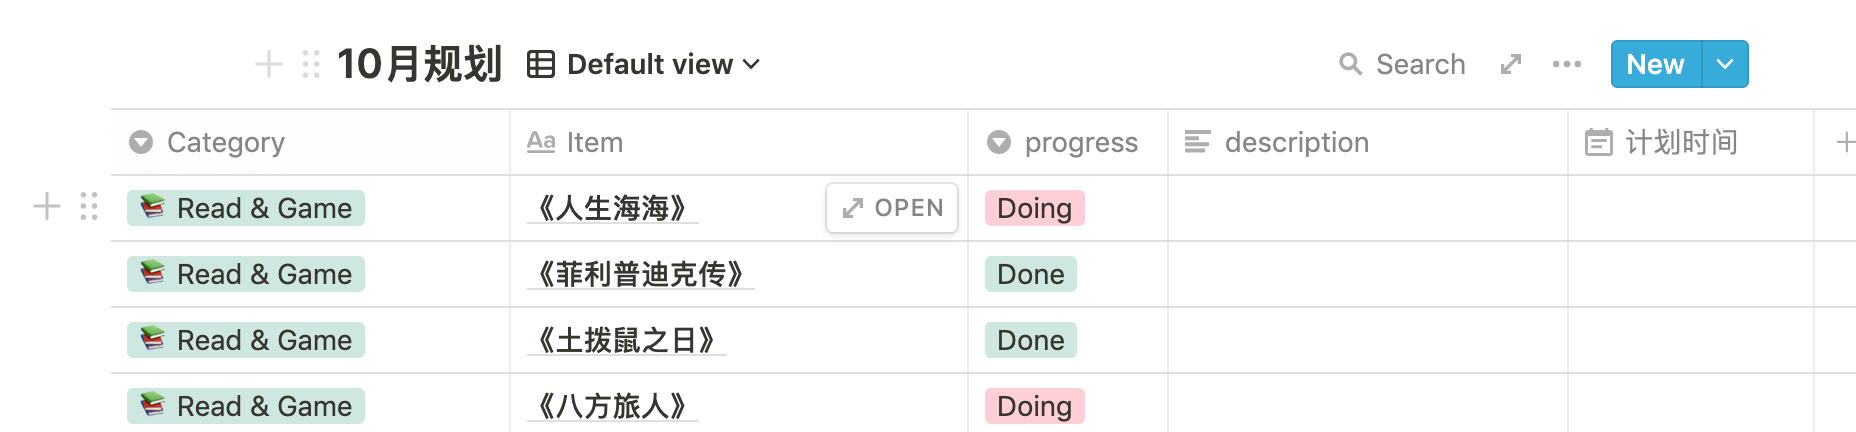Click the New button
Image resolution: width=1856 pixels, height=432 pixels.
coord(1656,64)
